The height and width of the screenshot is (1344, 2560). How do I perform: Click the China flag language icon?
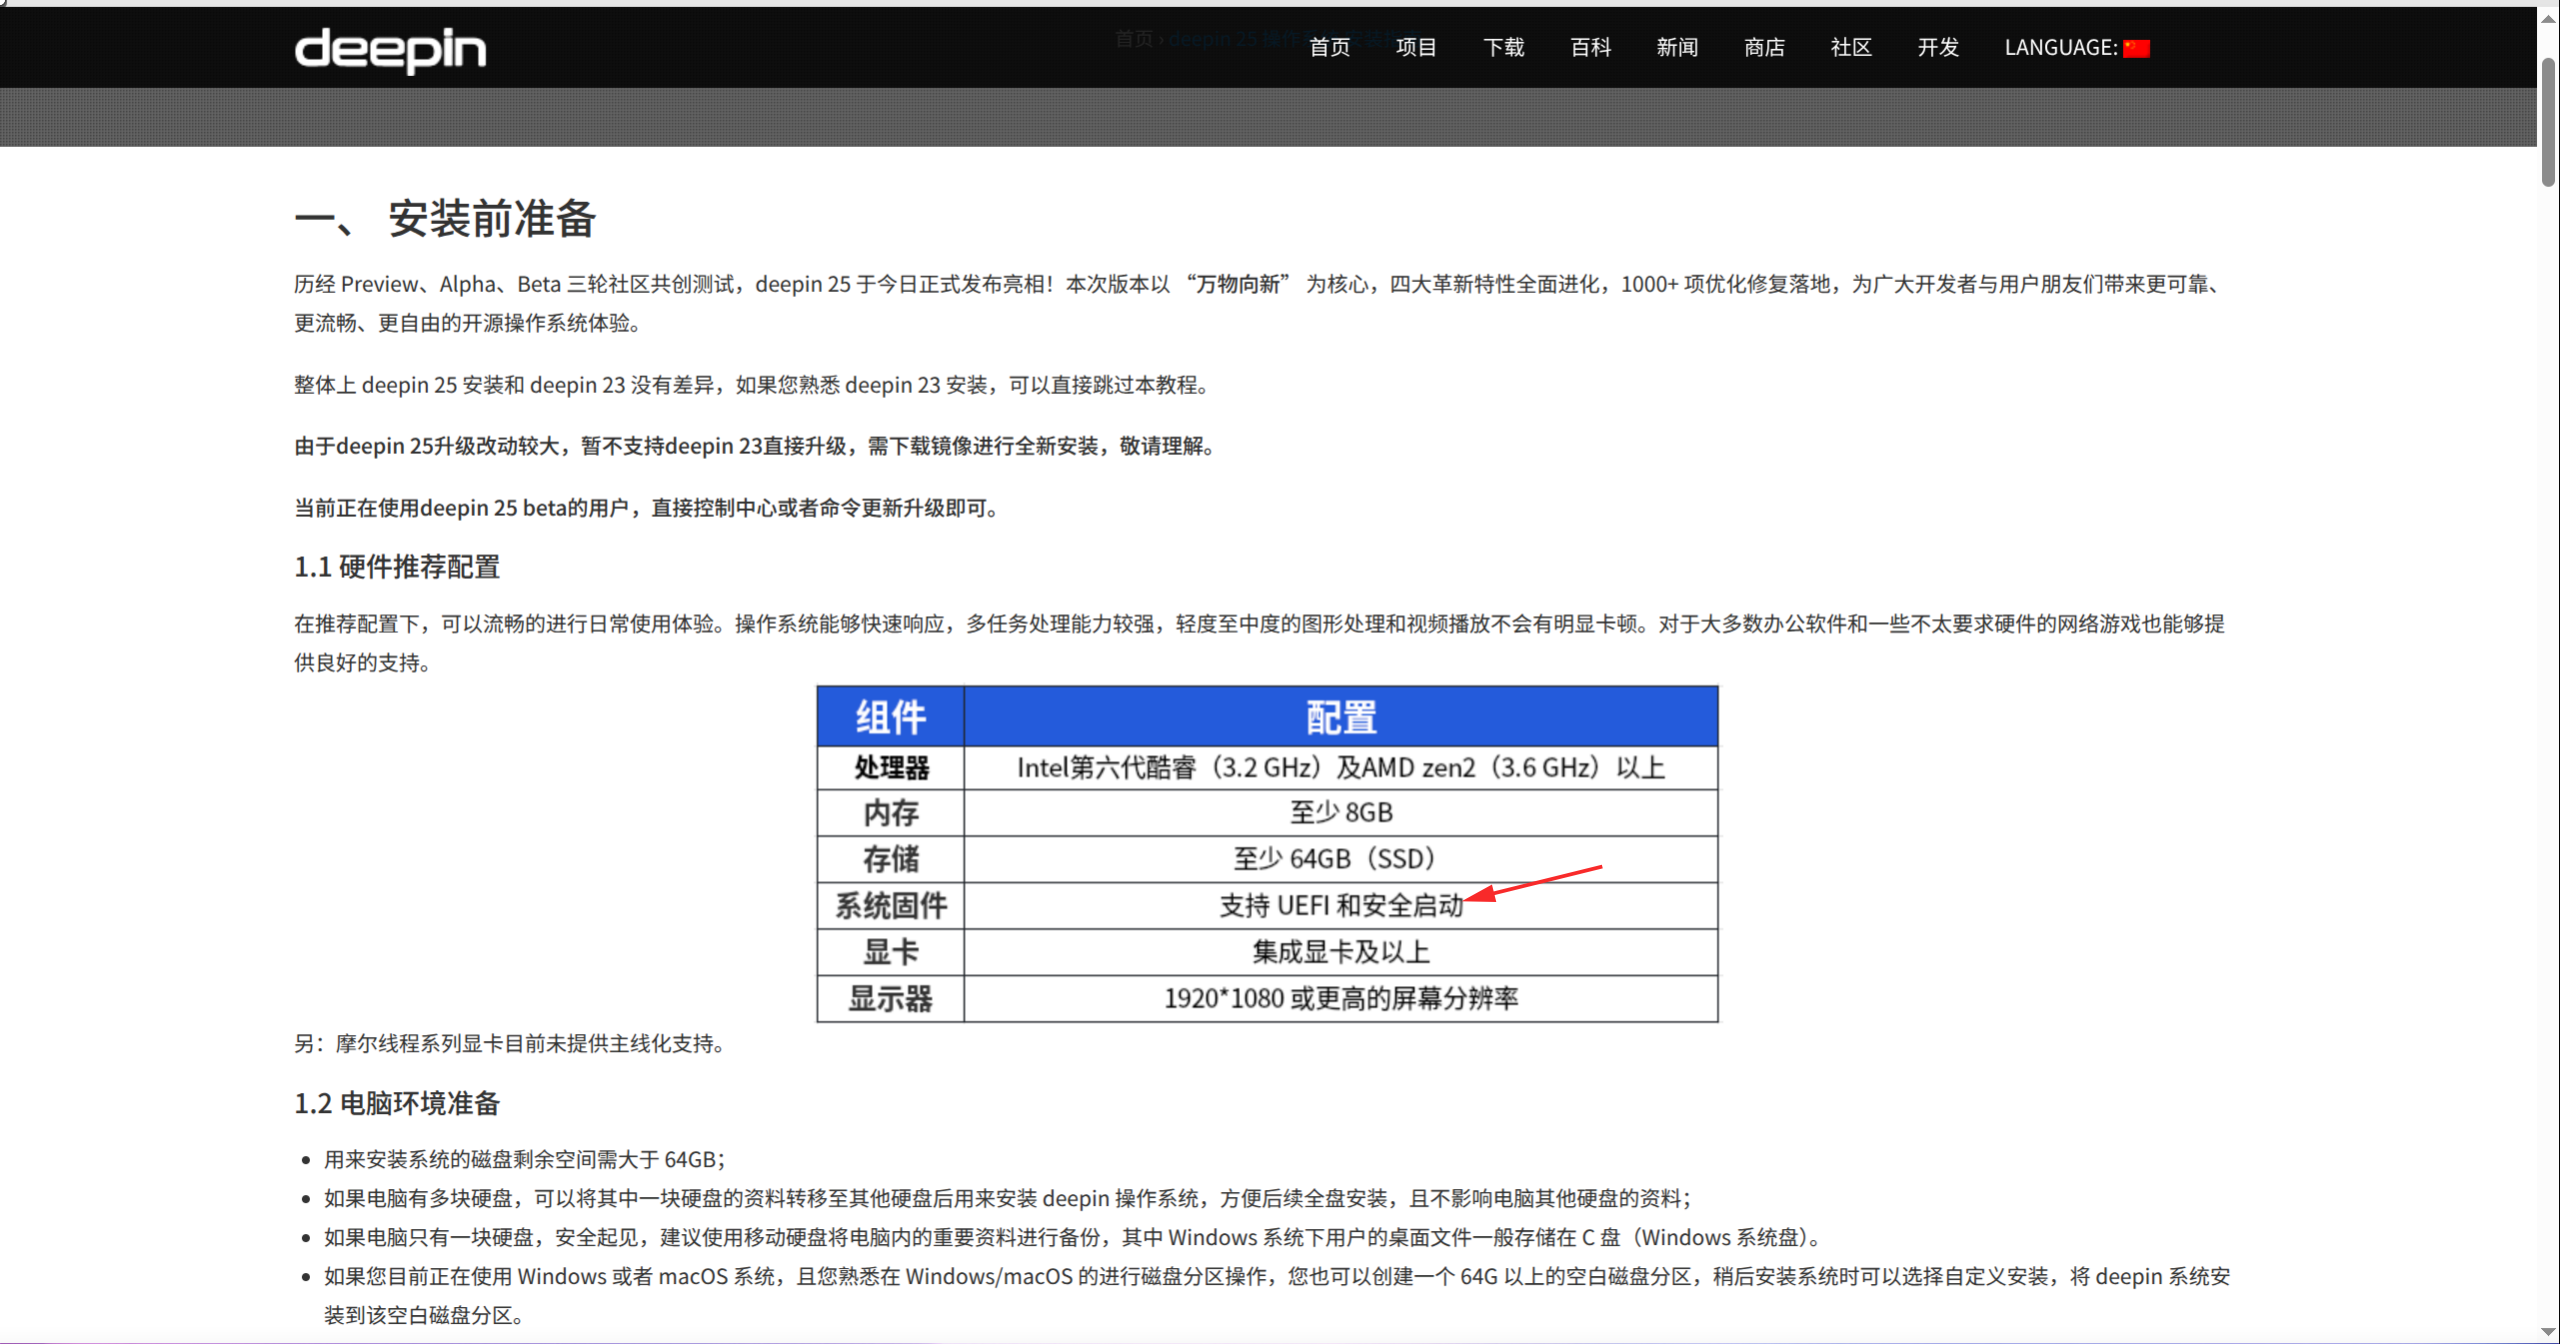[2136, 48]
